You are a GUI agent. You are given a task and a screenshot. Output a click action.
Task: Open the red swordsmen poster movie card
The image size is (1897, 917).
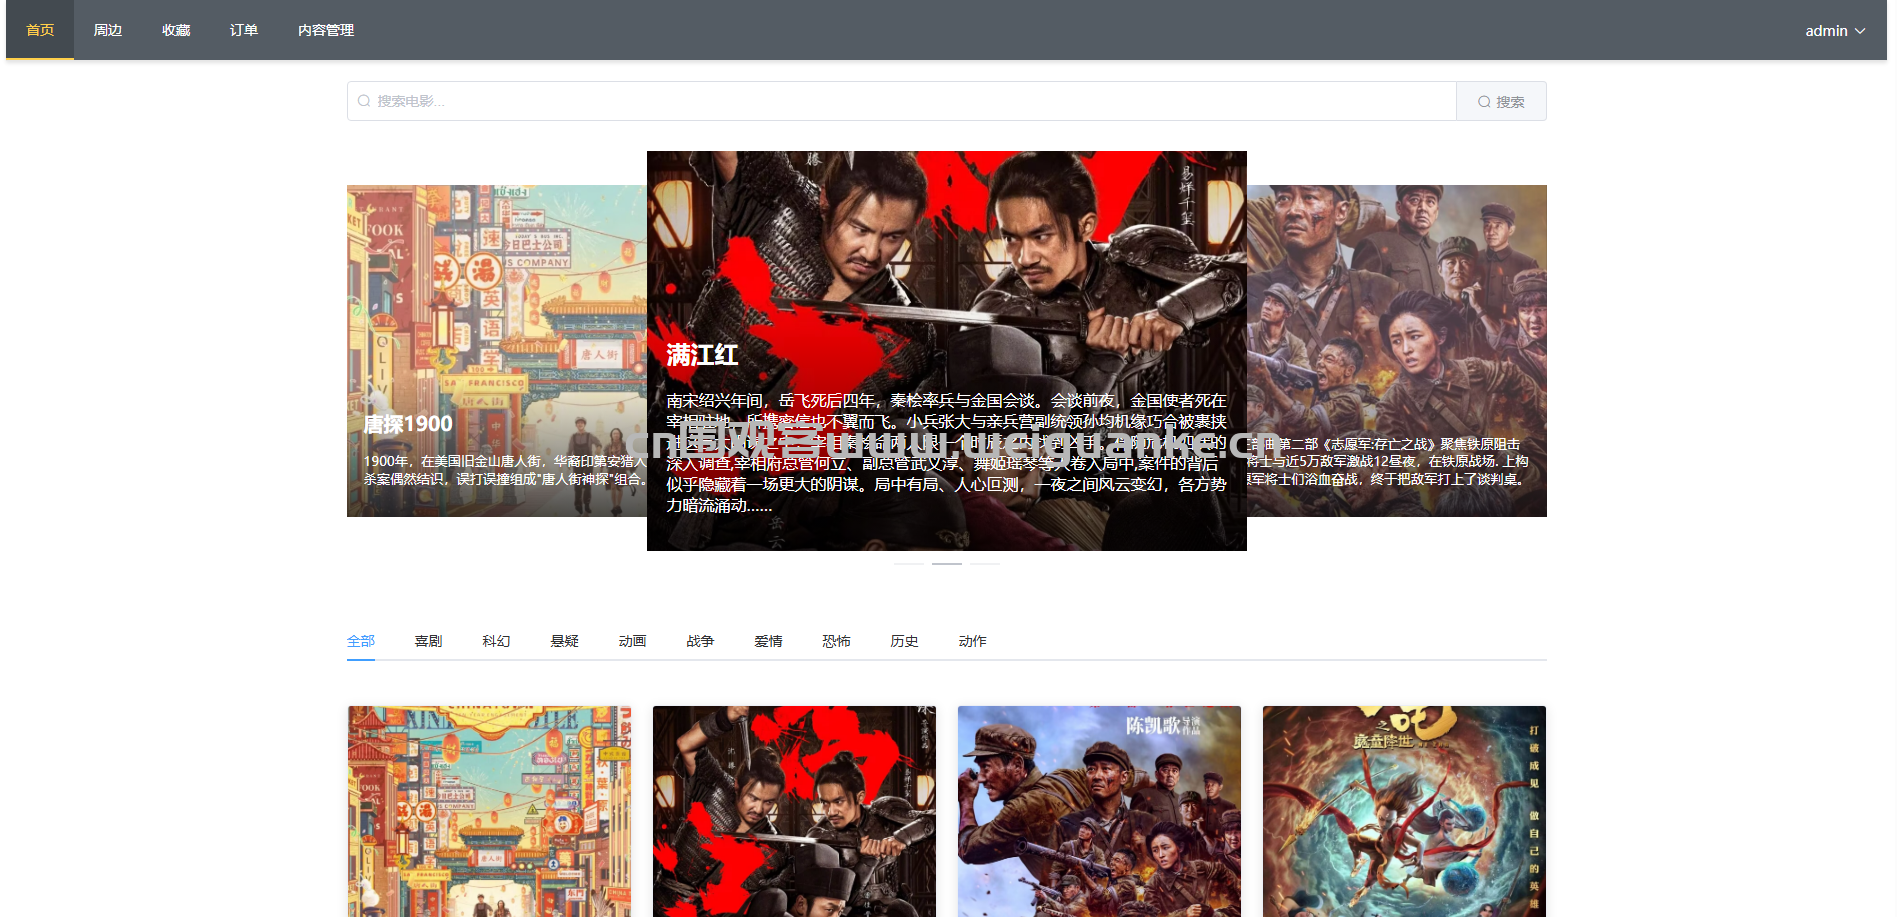pos(794,811)
